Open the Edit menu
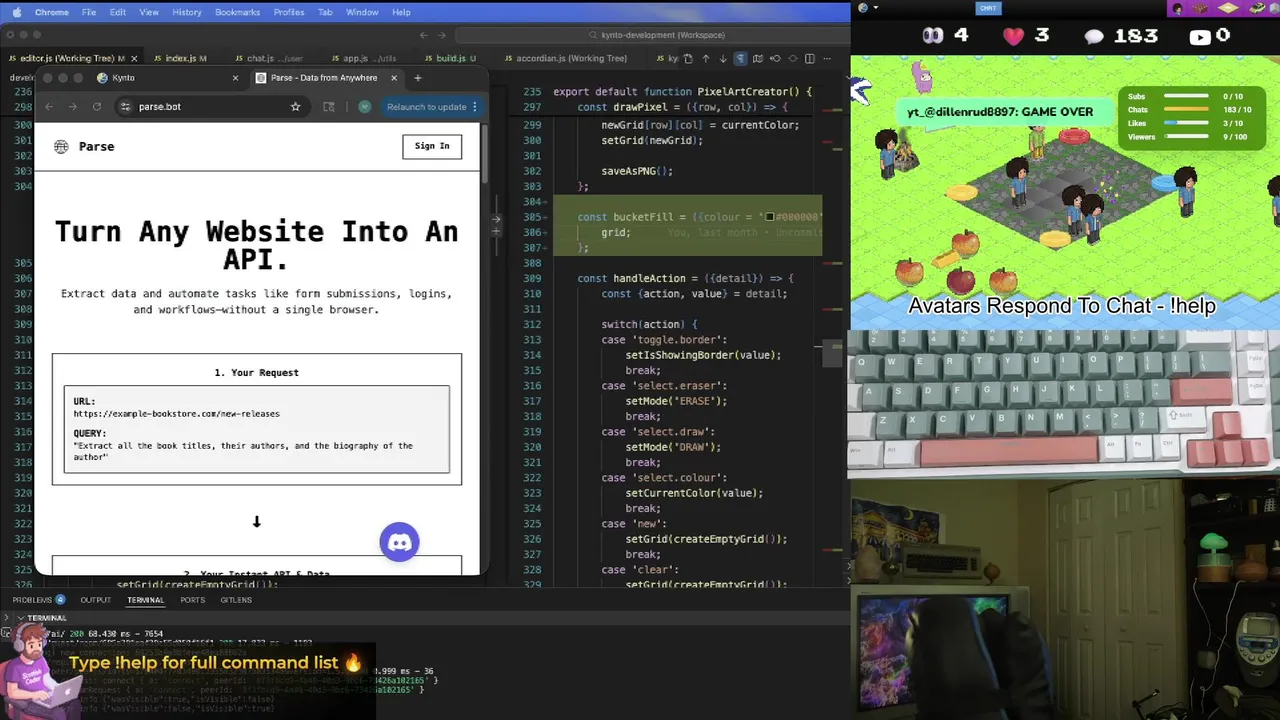This screenshot has width=1280, height=720. 118,12
